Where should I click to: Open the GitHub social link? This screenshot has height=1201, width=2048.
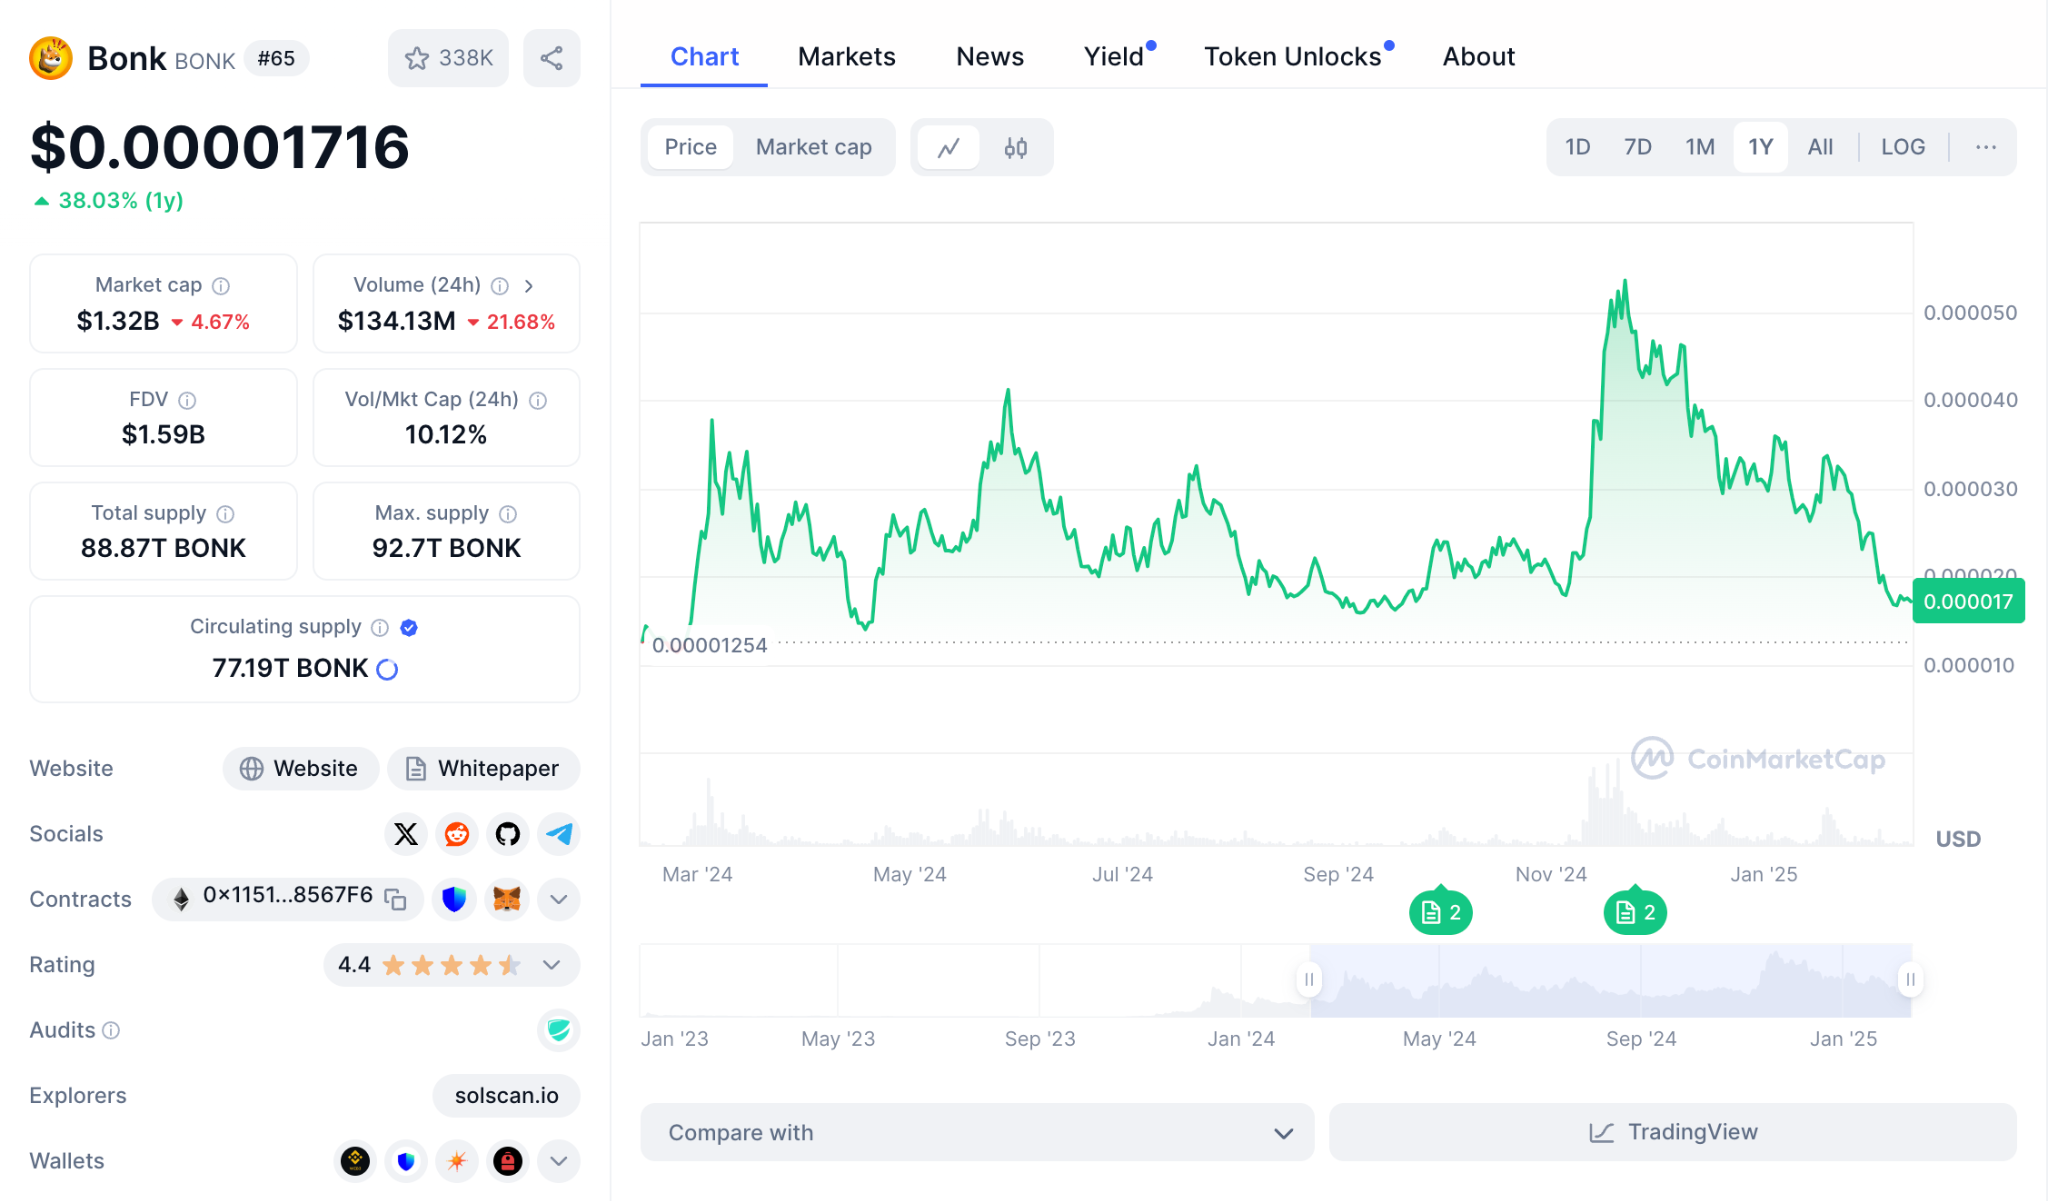(x=508, y=834)
